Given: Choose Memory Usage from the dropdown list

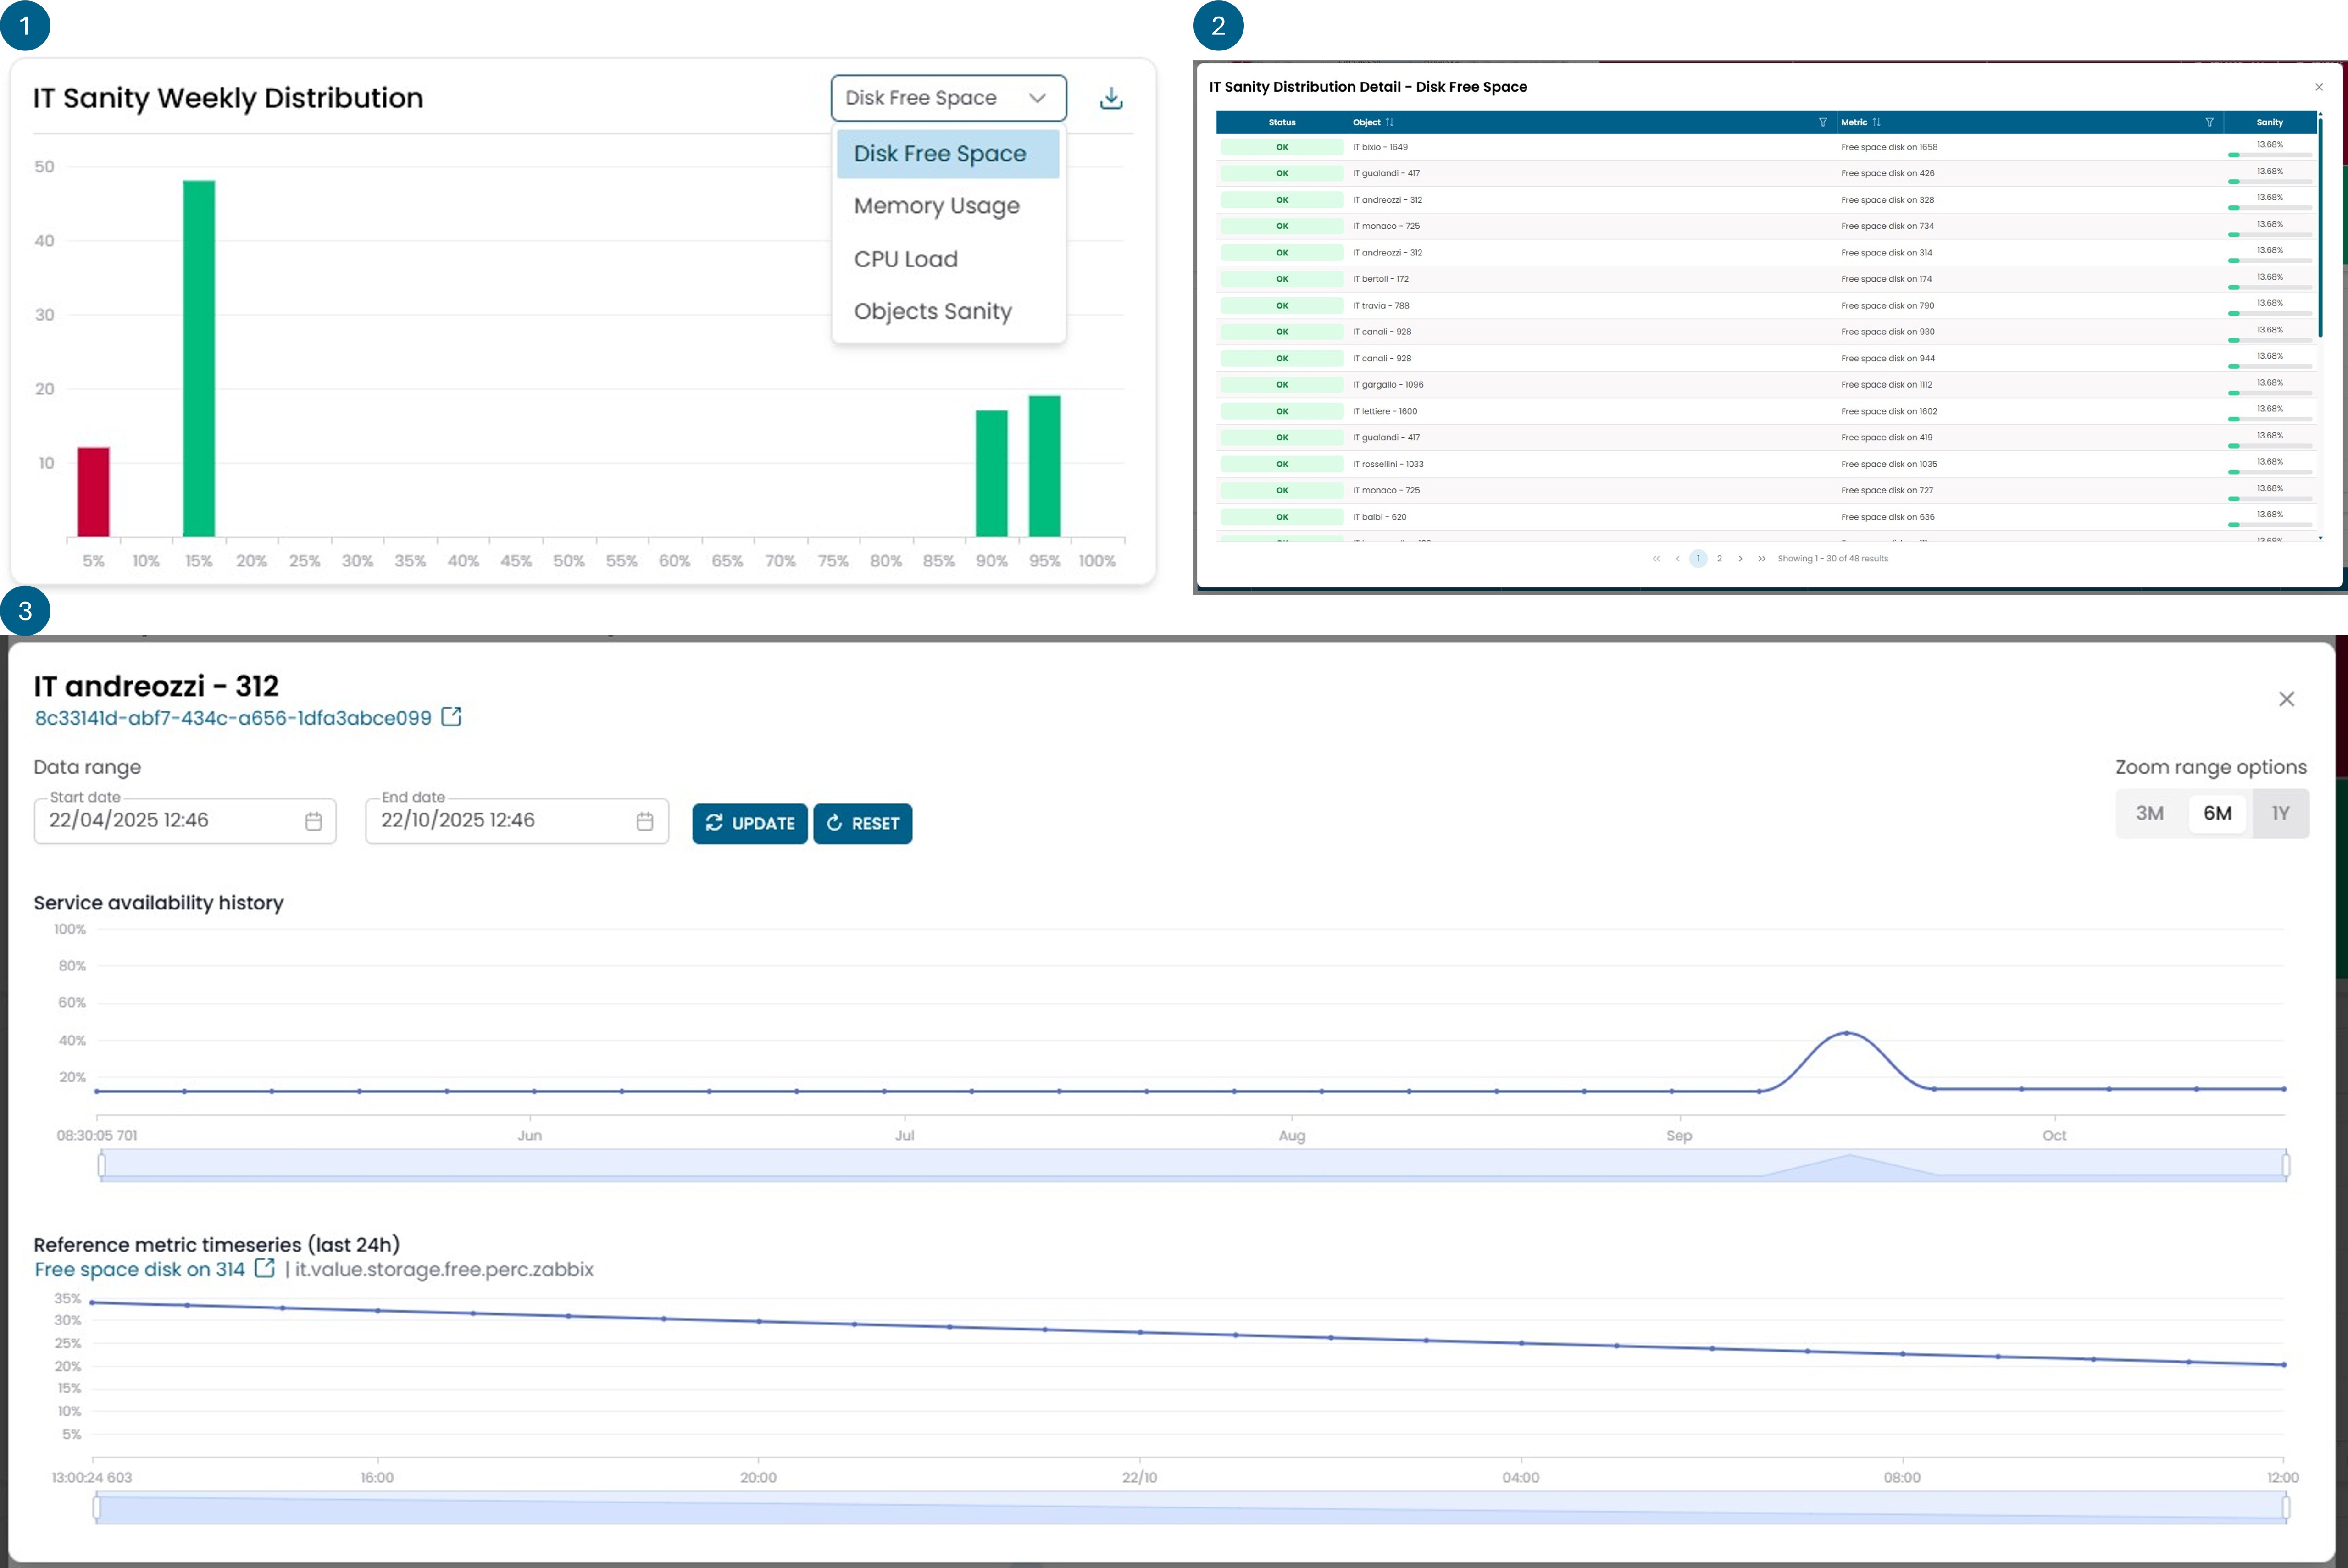Looking at the screenshot, I should [x=936, y=206].
